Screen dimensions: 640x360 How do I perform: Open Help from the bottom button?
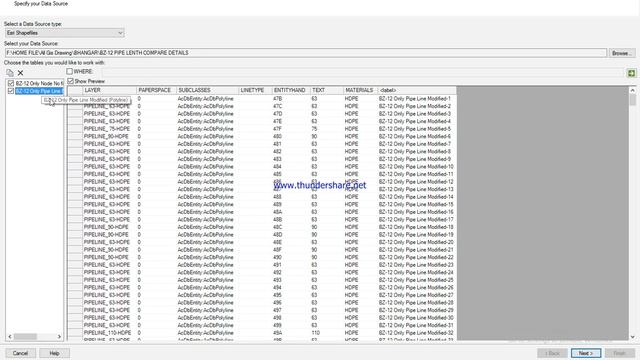point(54,353)
